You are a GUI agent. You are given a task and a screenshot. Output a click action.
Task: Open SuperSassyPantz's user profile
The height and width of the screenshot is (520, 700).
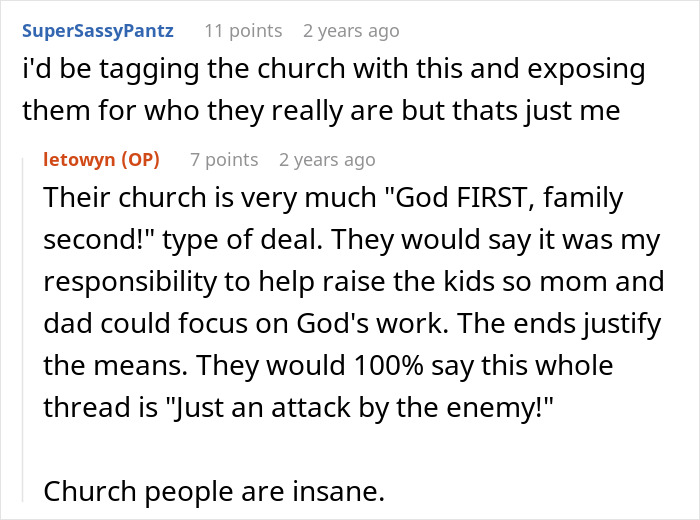tap(98, 31)
